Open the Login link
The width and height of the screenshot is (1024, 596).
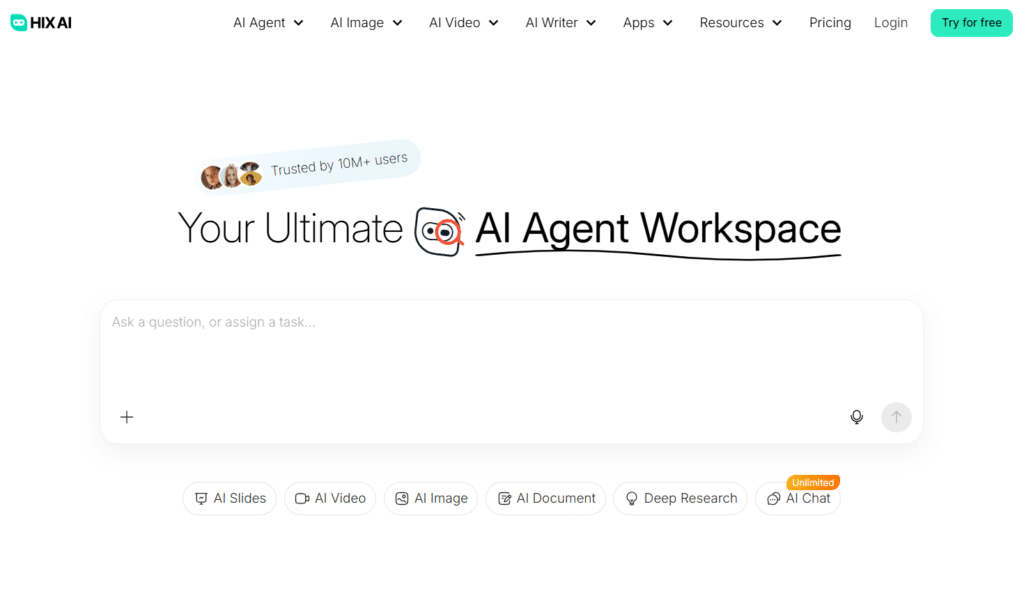pos(891,23)
